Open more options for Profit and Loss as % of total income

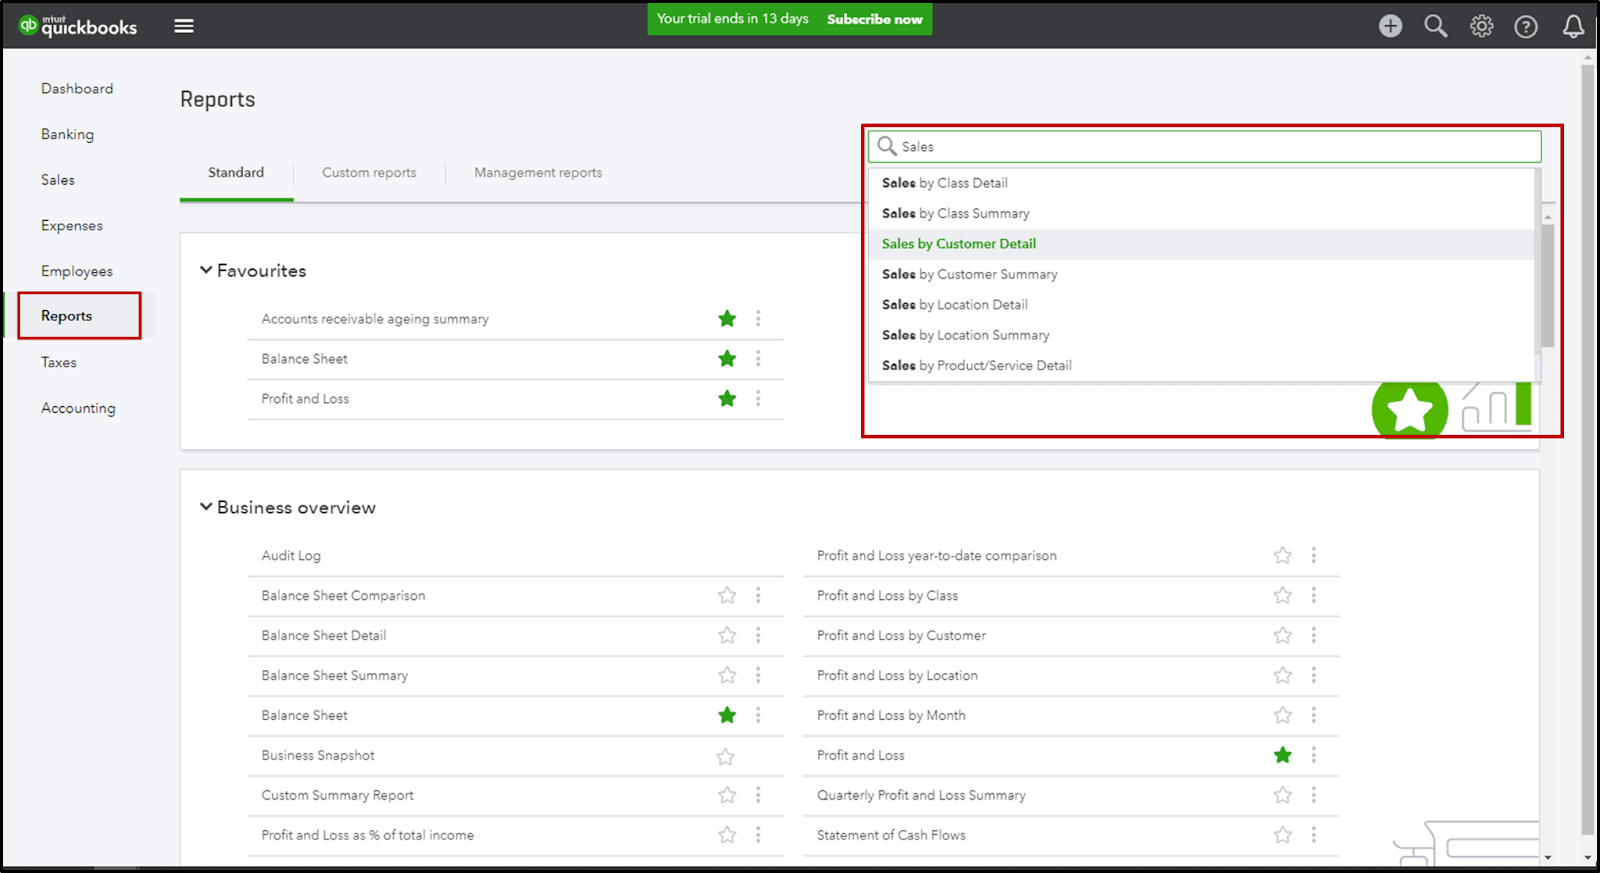[758, 835]
